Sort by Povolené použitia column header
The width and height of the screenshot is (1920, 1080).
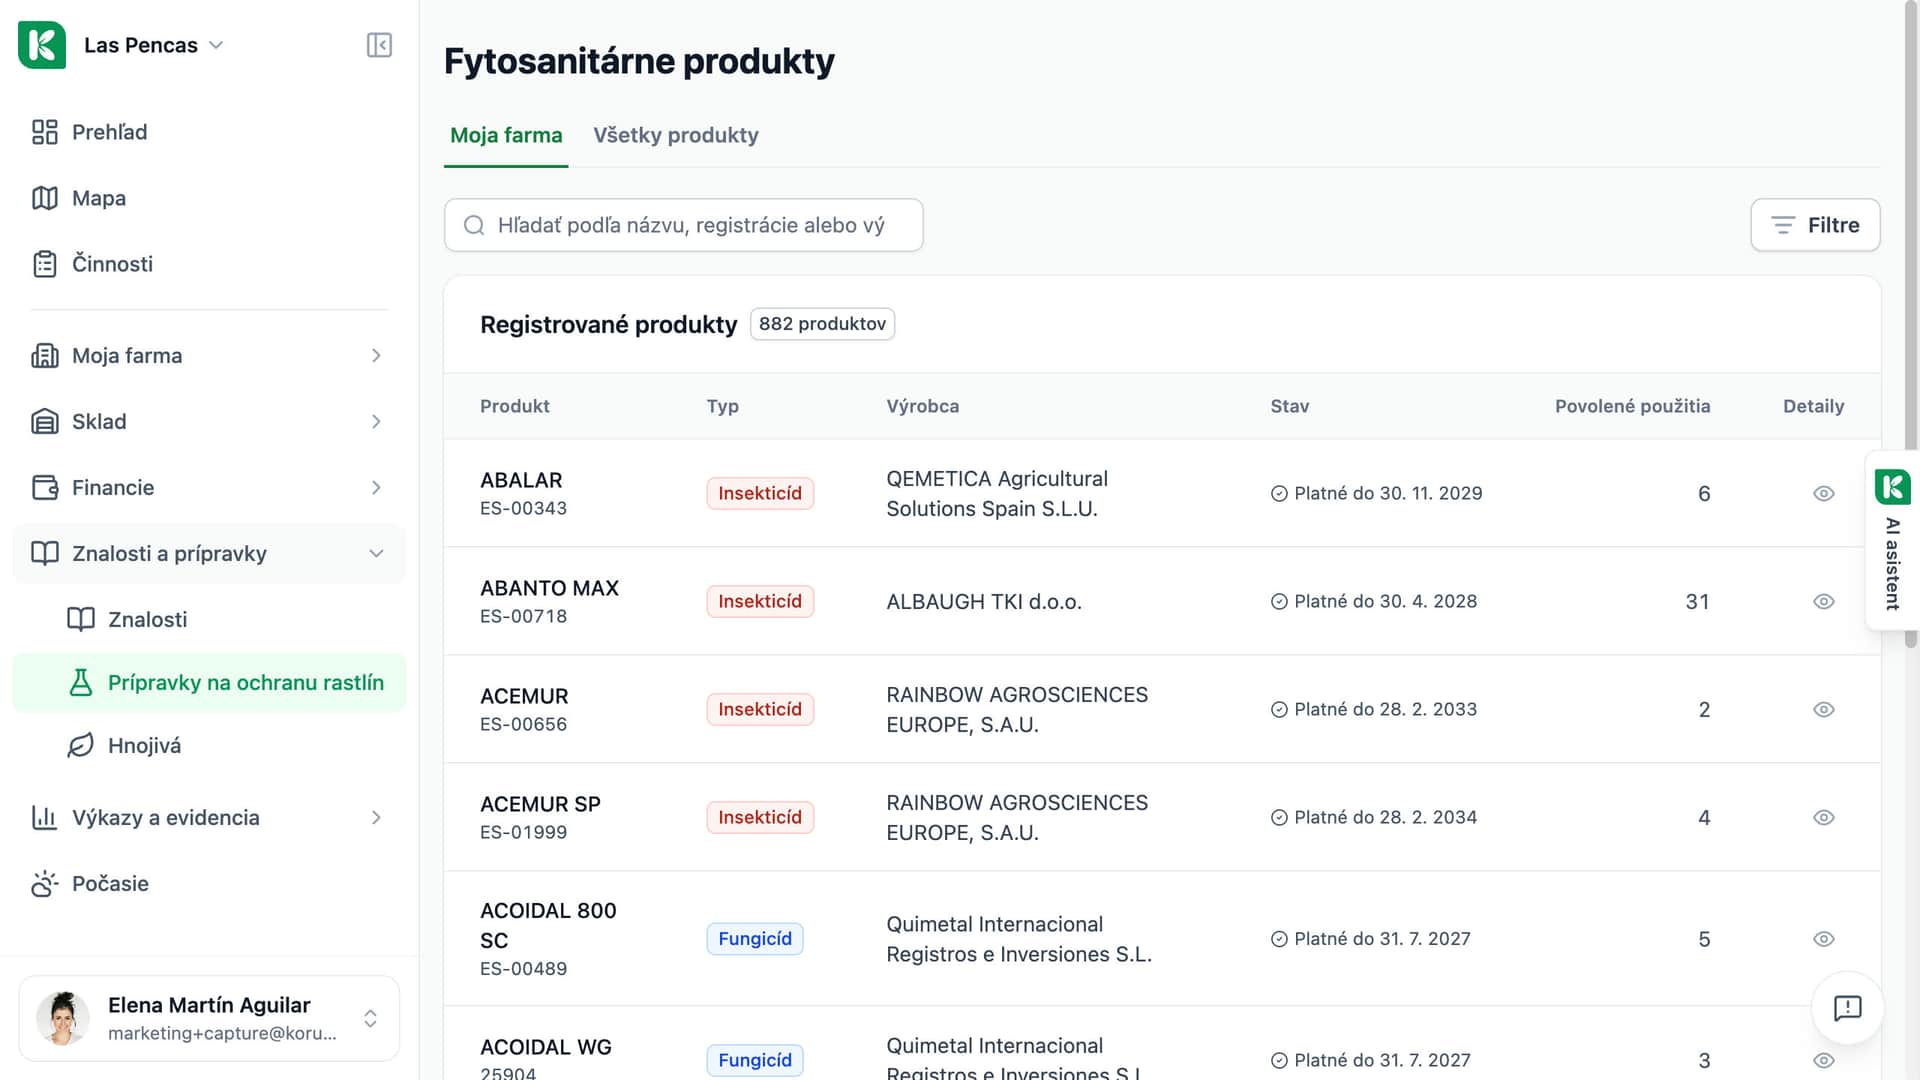coord(1632,406)
